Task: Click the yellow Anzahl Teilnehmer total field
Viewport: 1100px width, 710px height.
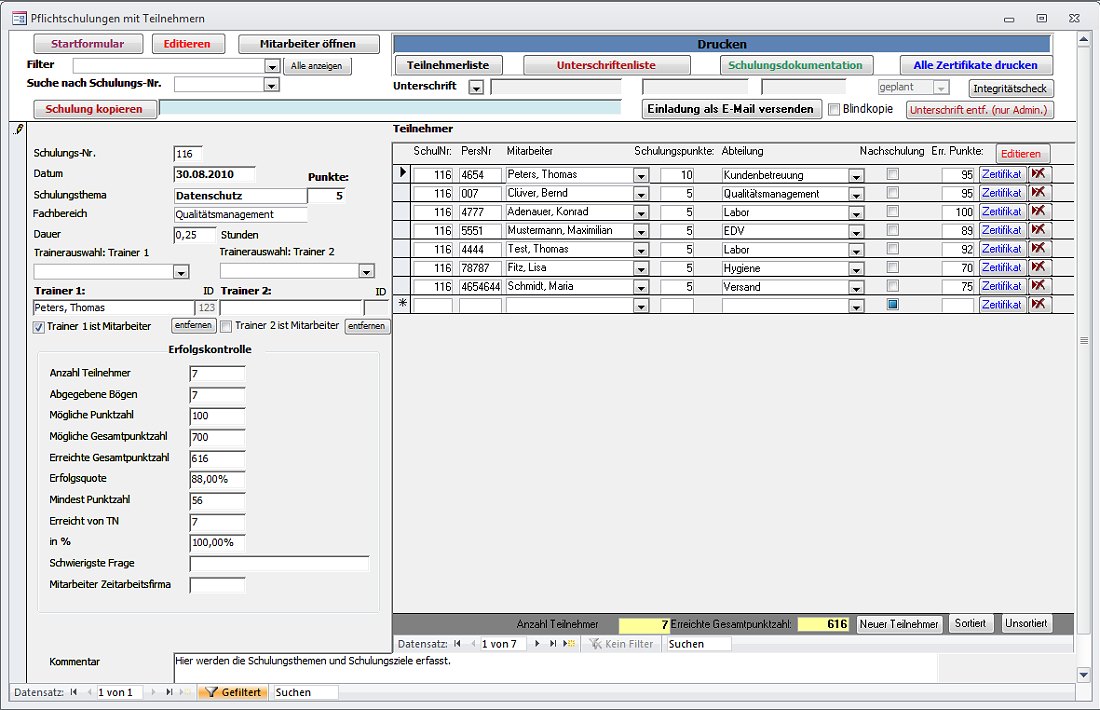Action: pos(644,624)
